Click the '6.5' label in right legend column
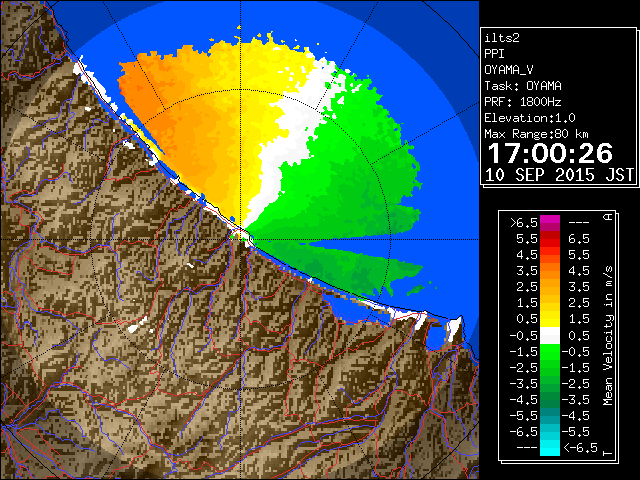The image size is (640, 480). coord(579,239)
